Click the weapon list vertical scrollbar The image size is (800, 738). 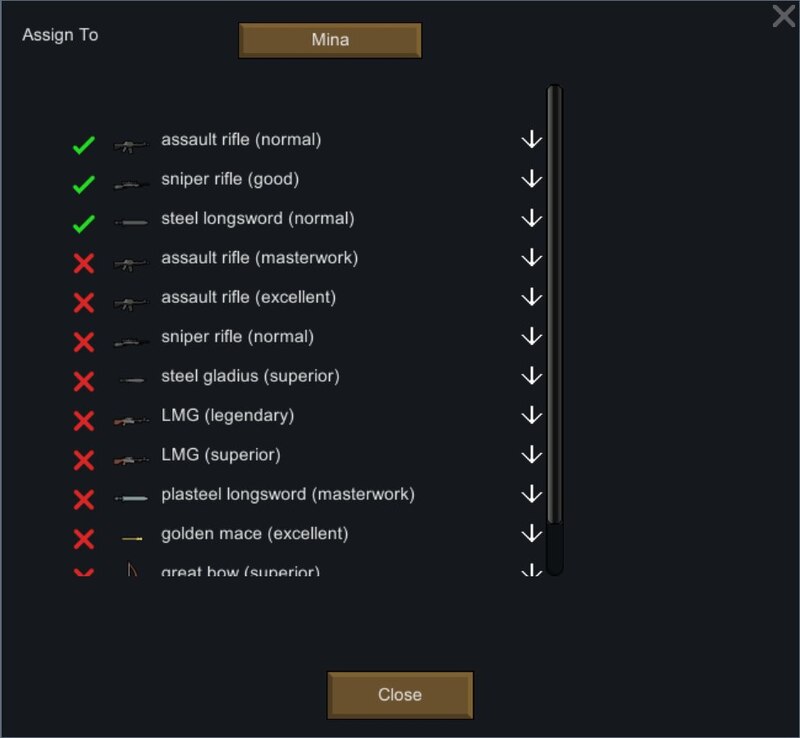pos(555,330)
